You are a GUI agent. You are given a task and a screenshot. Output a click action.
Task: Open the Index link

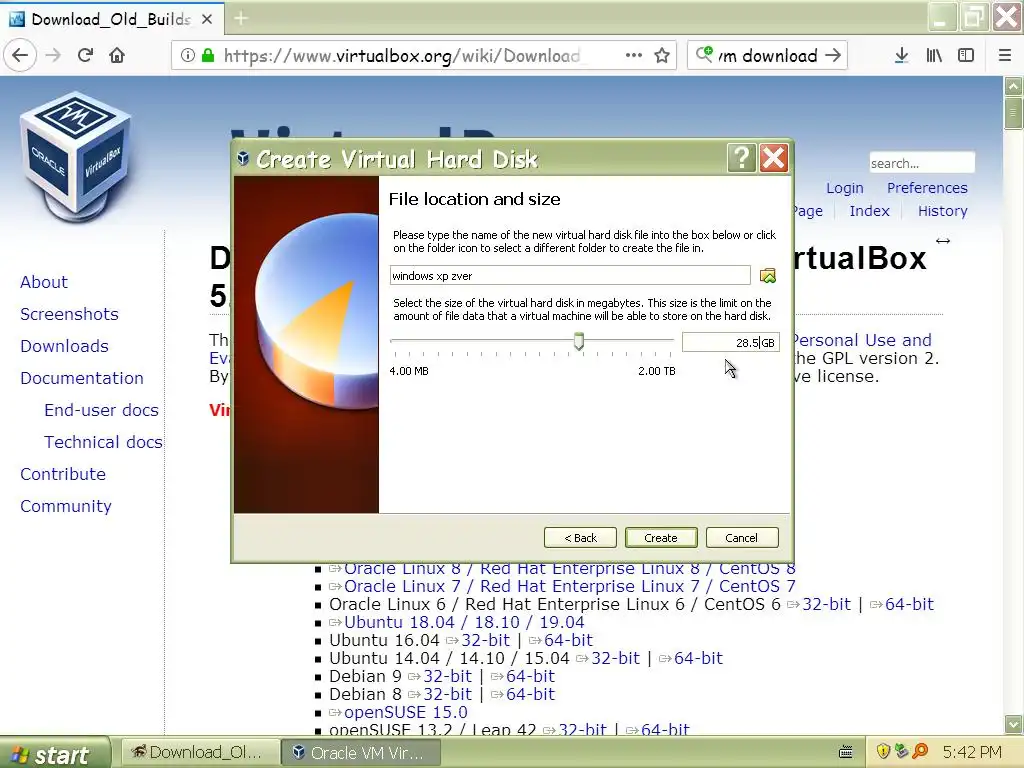pyautogui.click(x=869, y=211)
